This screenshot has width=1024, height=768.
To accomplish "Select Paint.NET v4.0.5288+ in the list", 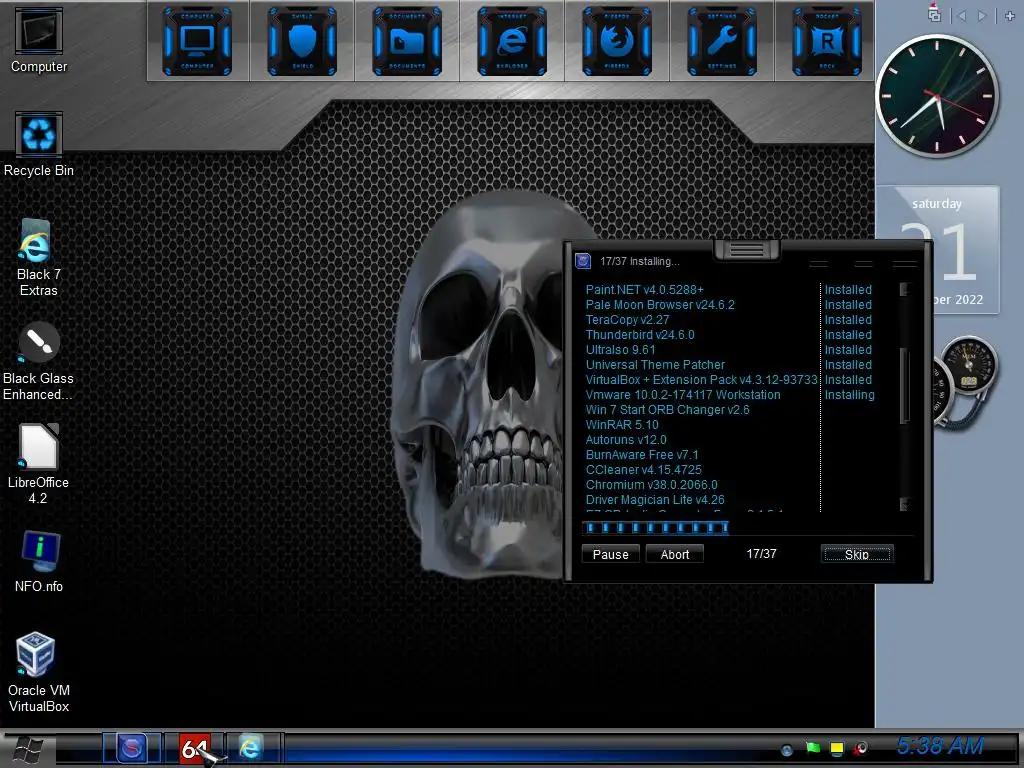I will click(645, 289).
